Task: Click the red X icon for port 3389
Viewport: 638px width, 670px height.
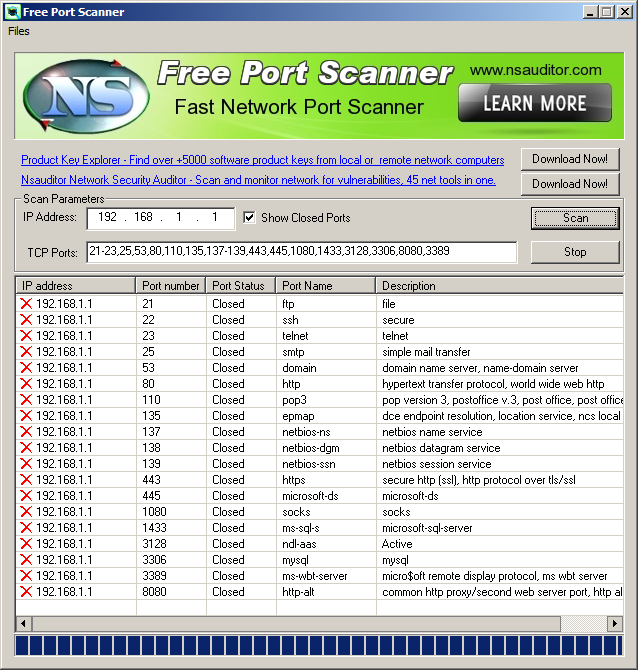Action: coord(26,576)
